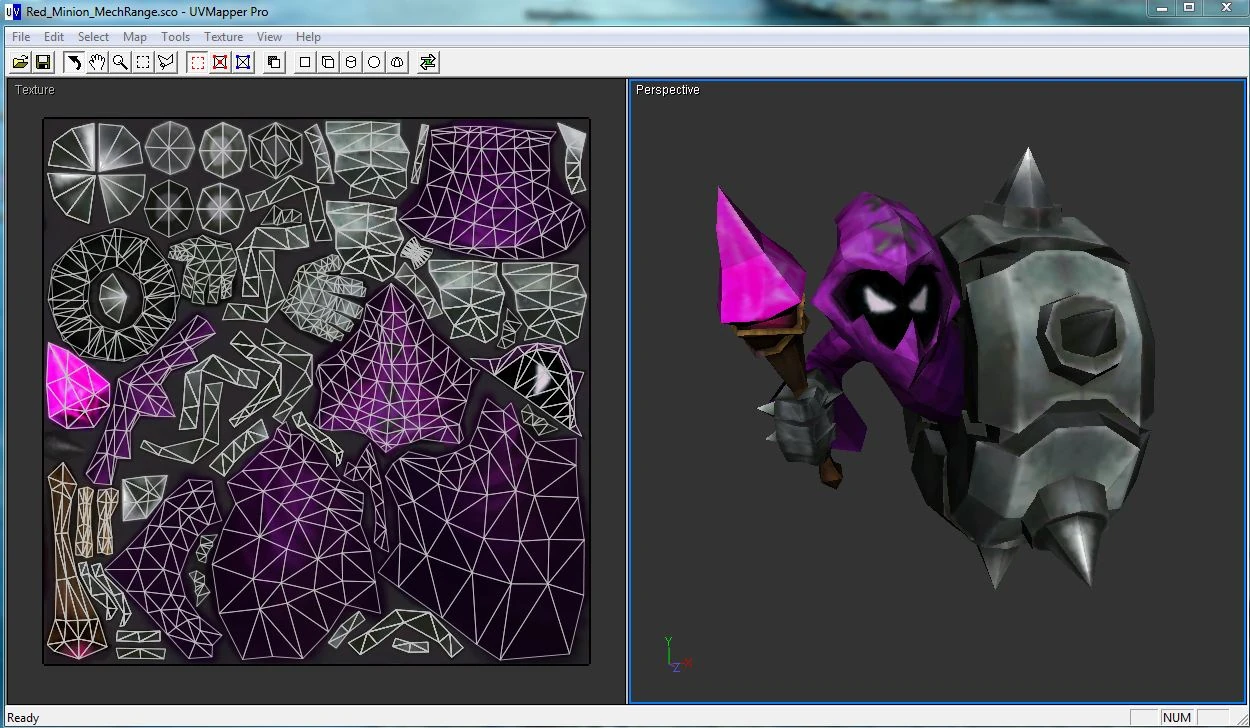Toggle the red dashed select mode

tap(197, 62)
